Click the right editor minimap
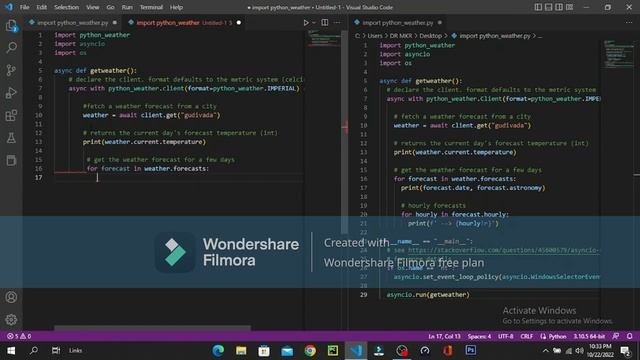Image resolution: width=640 pixels, height=360 pixels. [618, 53]
